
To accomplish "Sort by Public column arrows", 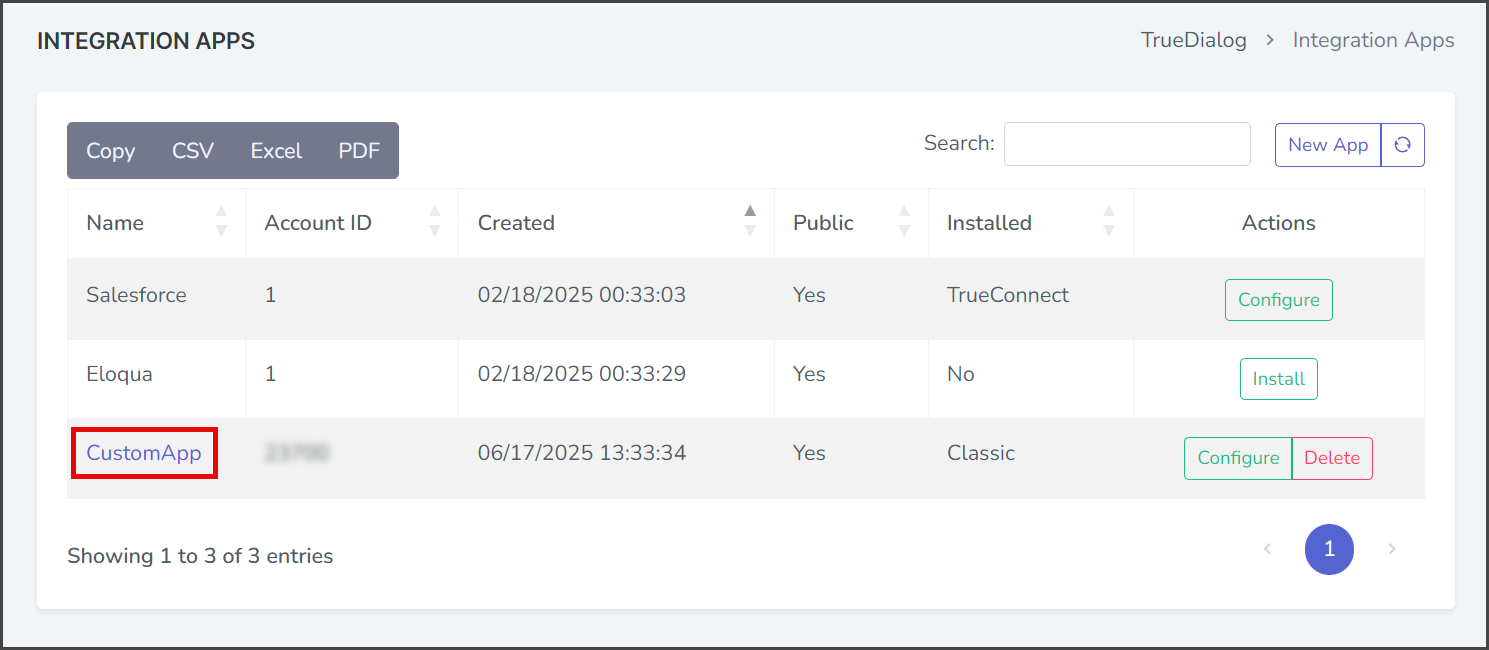I will coord(904,221).
